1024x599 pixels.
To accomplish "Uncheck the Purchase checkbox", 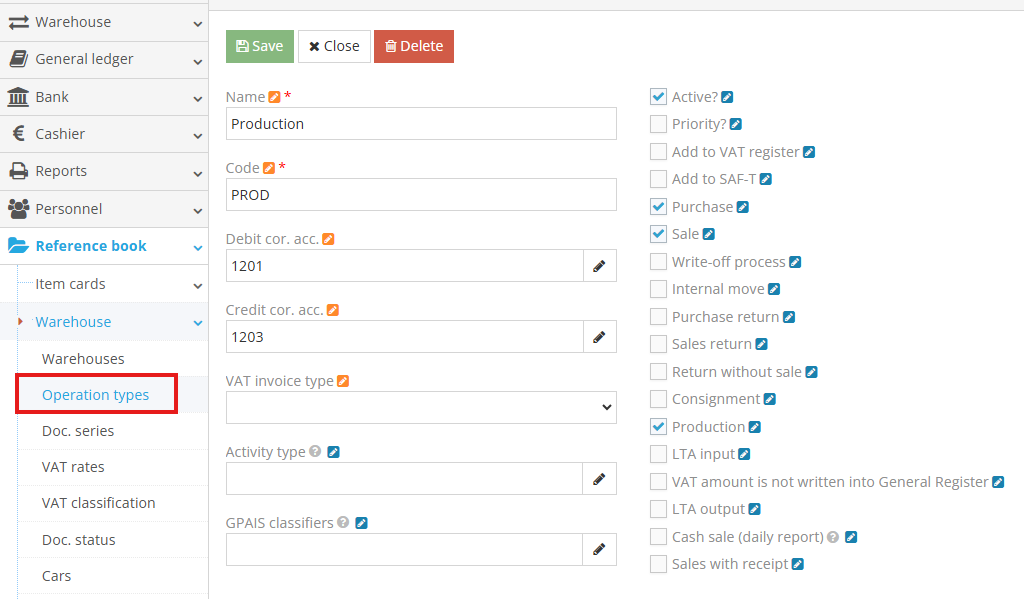I will point(658,207).
